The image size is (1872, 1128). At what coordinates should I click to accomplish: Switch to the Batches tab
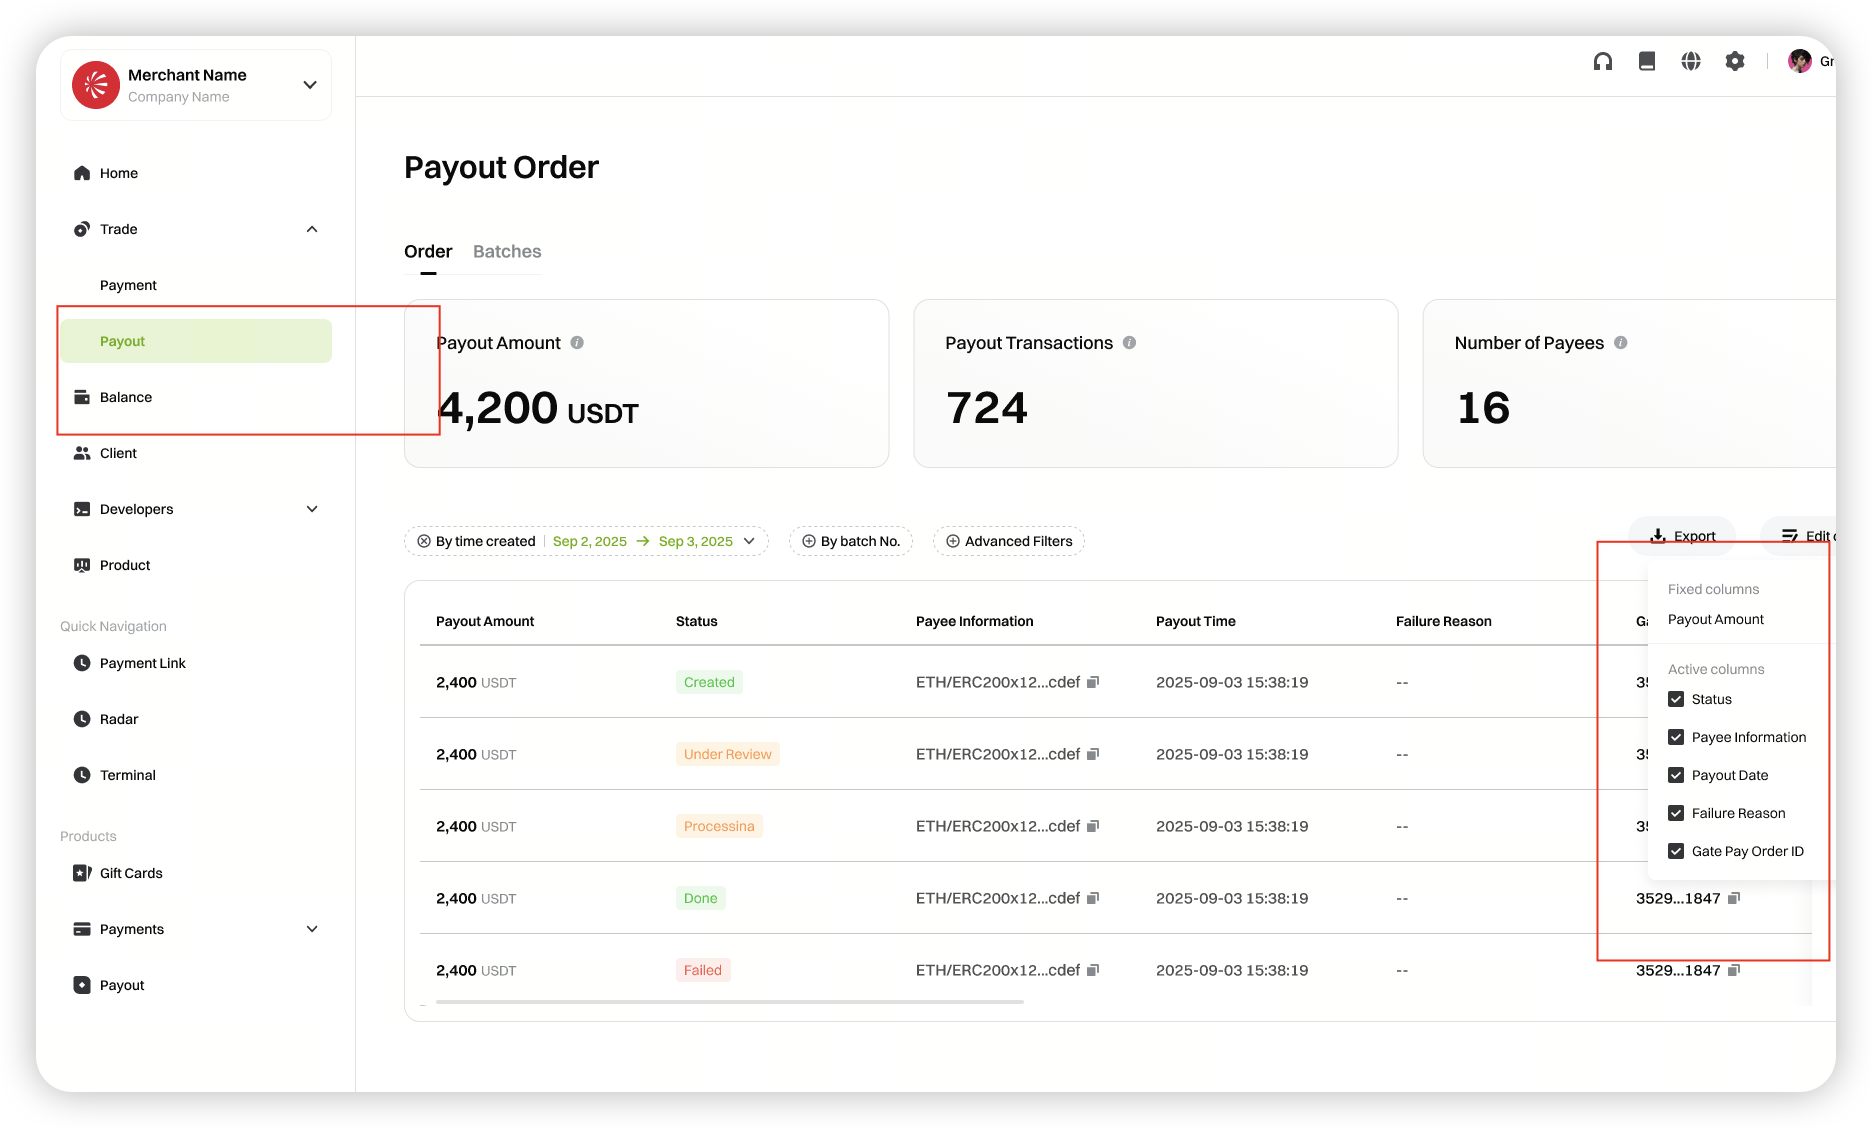coord(507,252)
